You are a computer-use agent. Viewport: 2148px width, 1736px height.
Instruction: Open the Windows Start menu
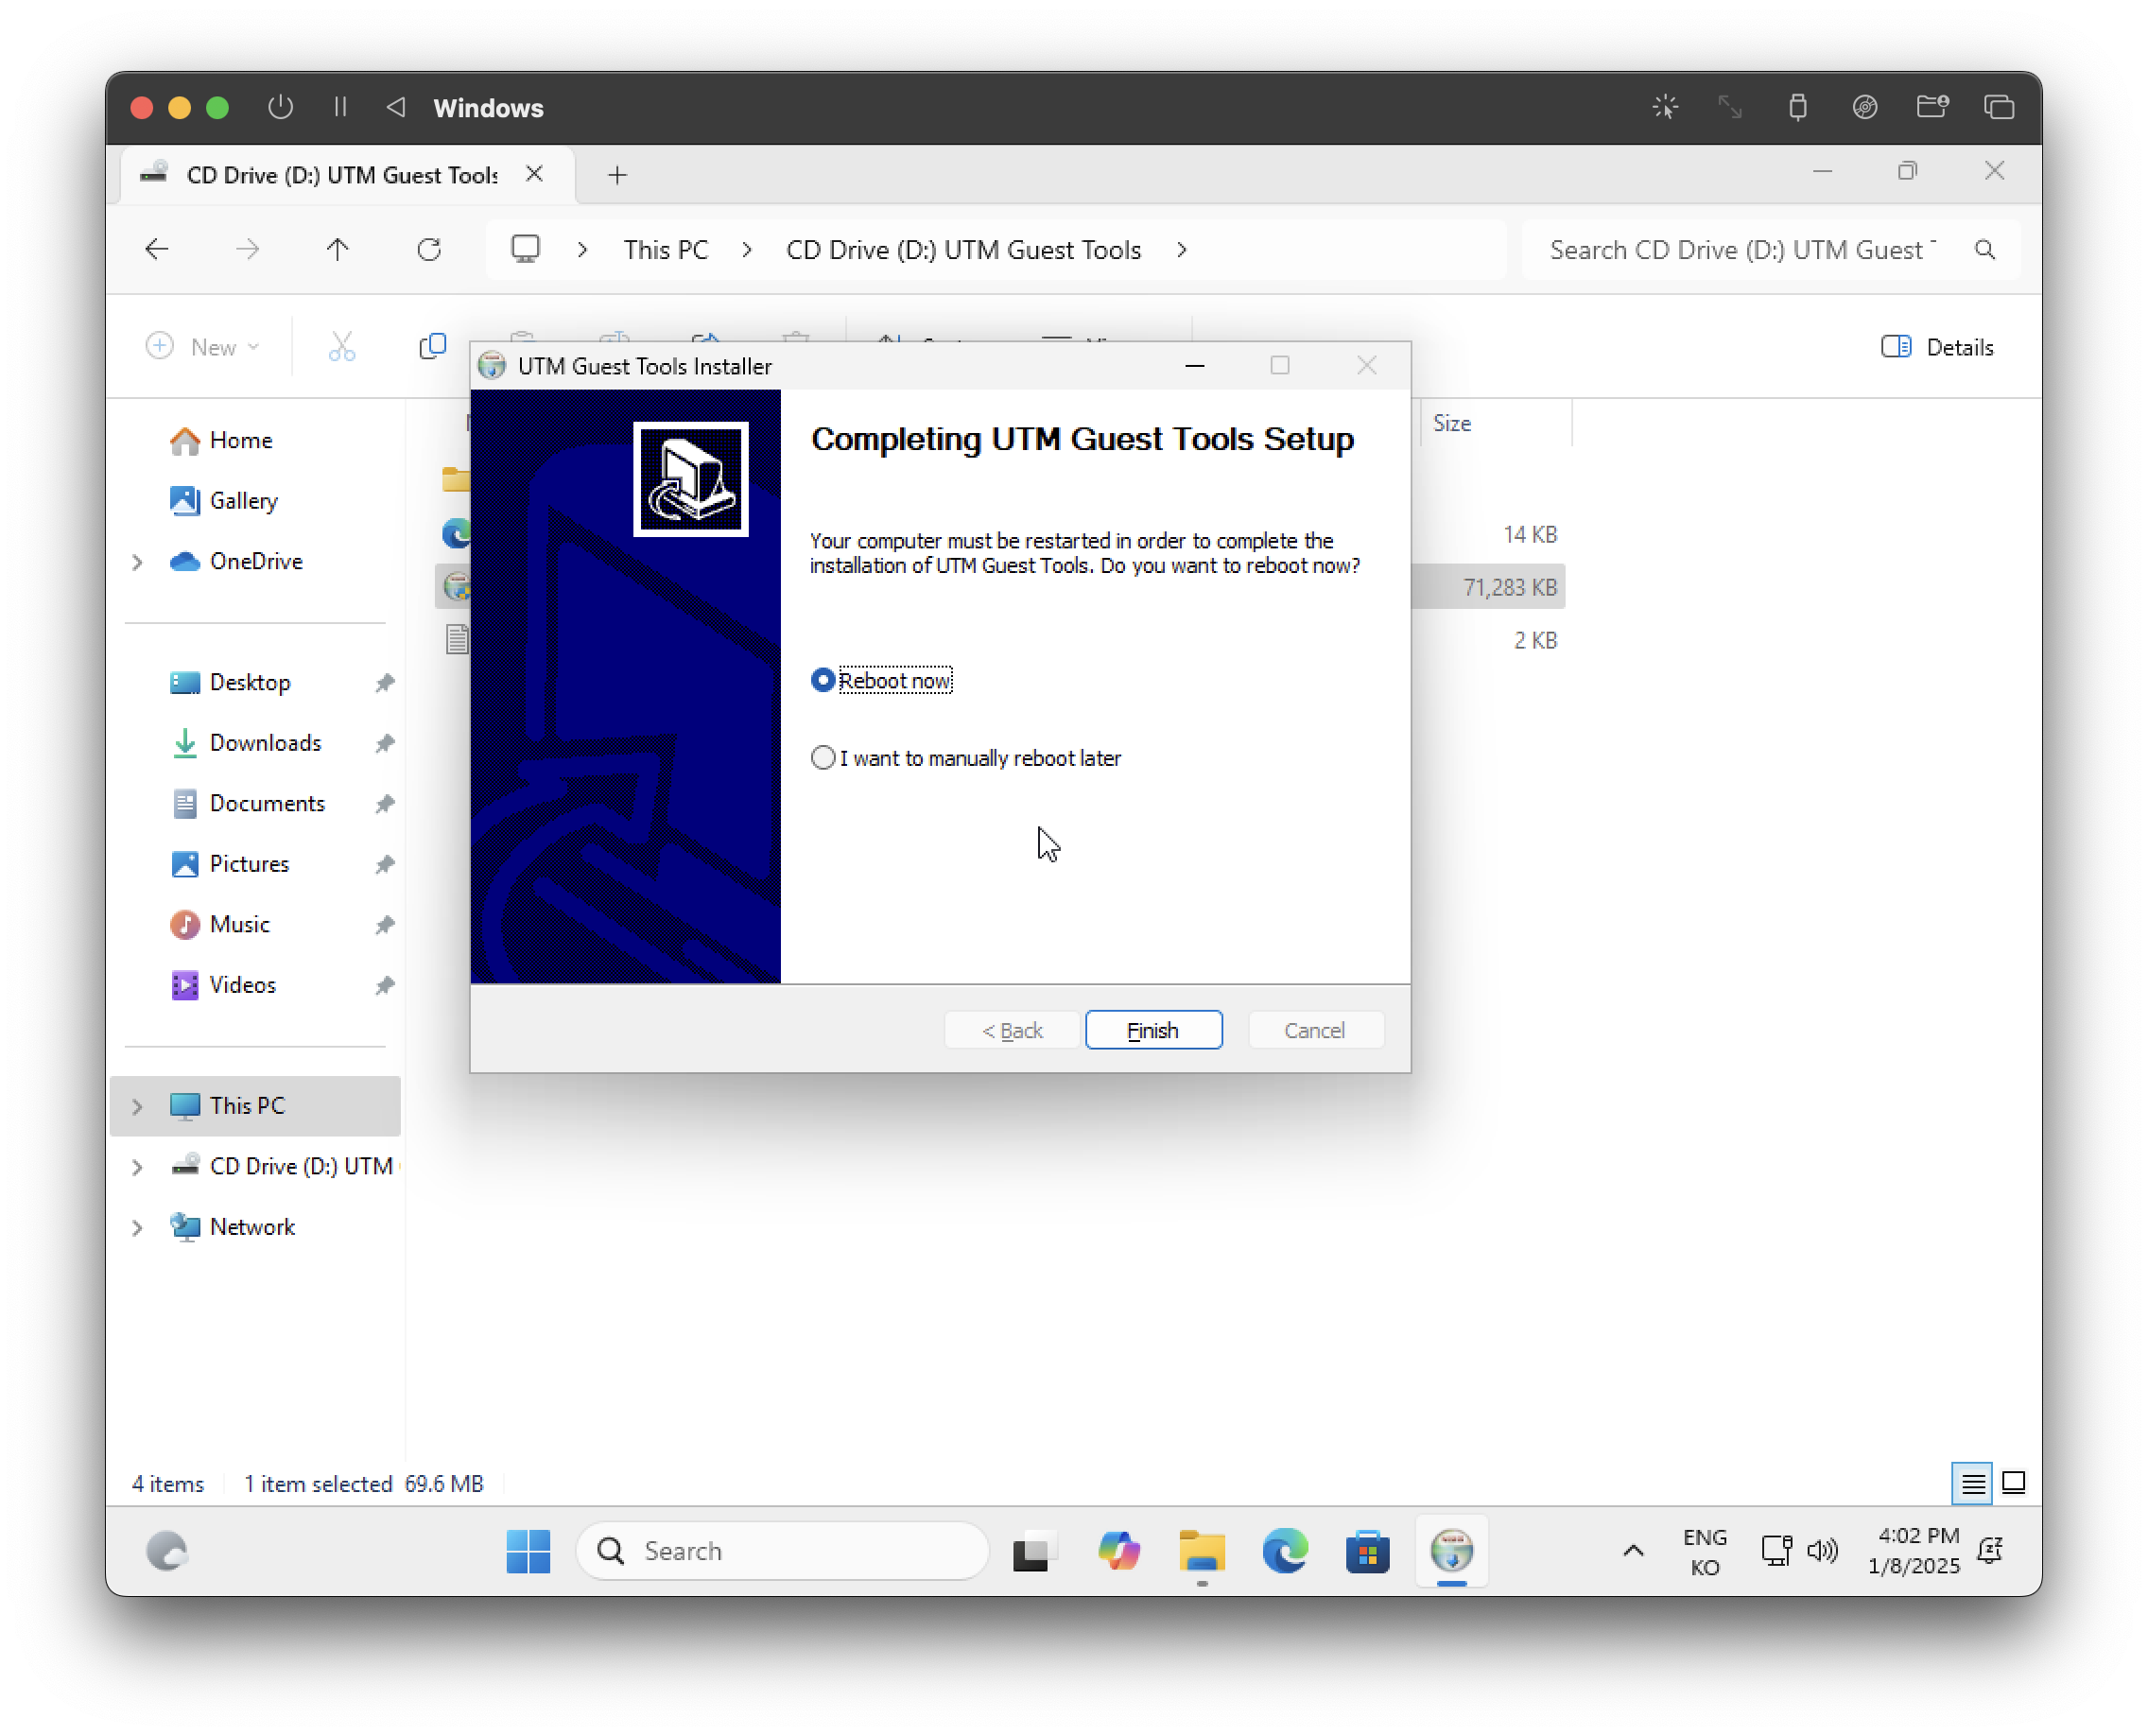tap(528, 1551)
